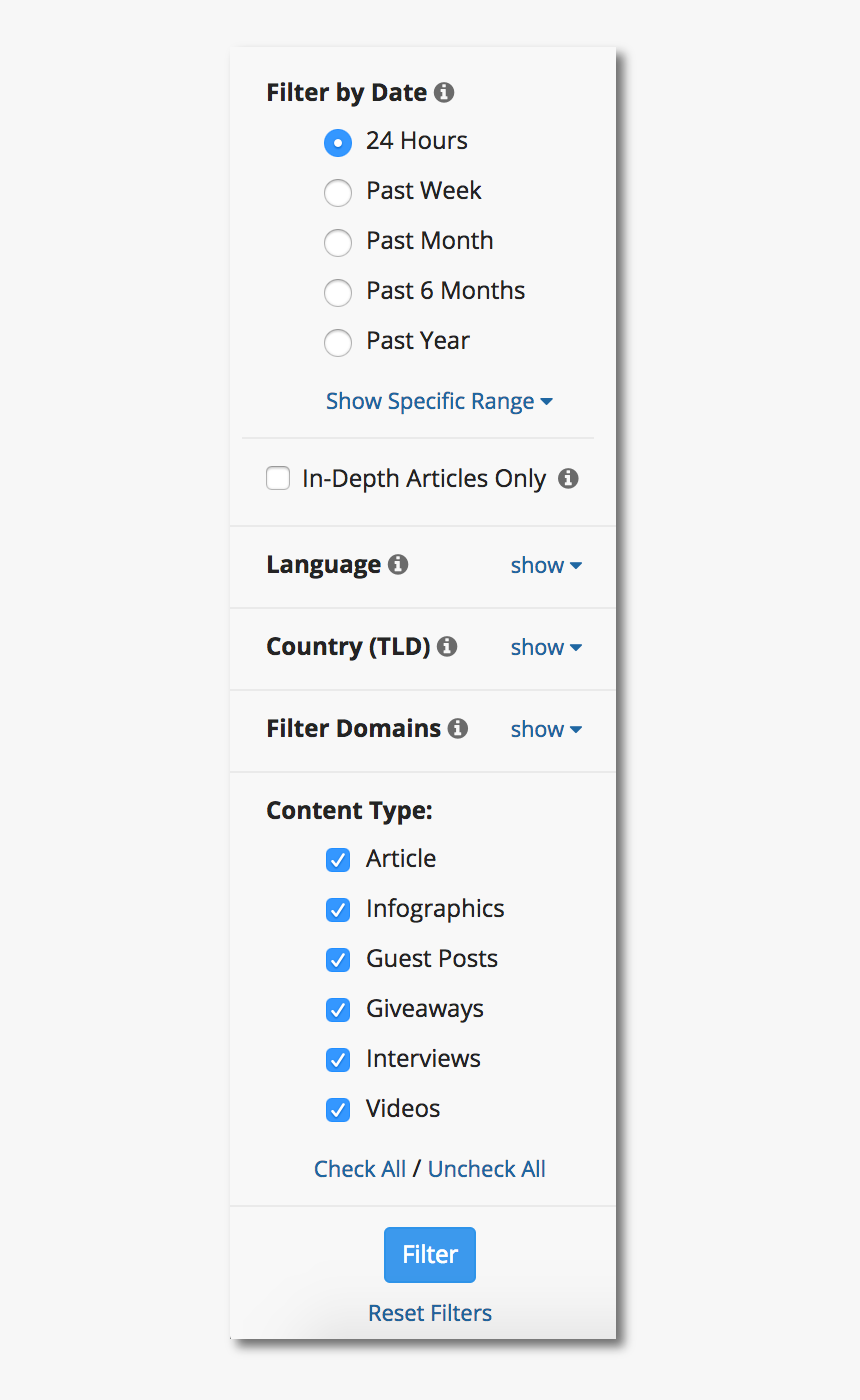Click the Filter Domains info icon
Image resolution: width=860 pixels, height=1400 pixels.
(458, 729)
